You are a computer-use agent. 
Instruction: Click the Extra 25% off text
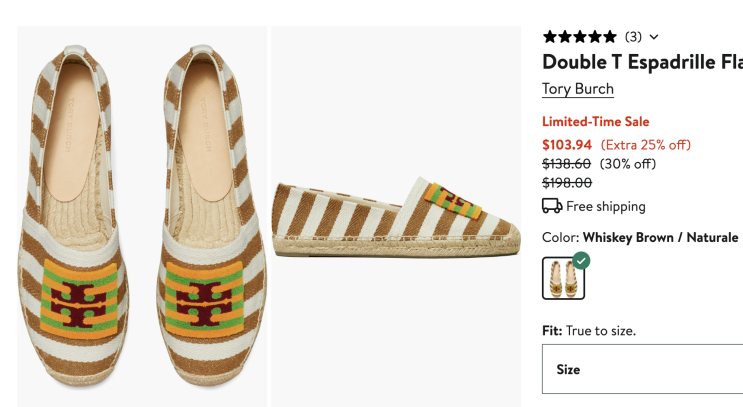645,144
